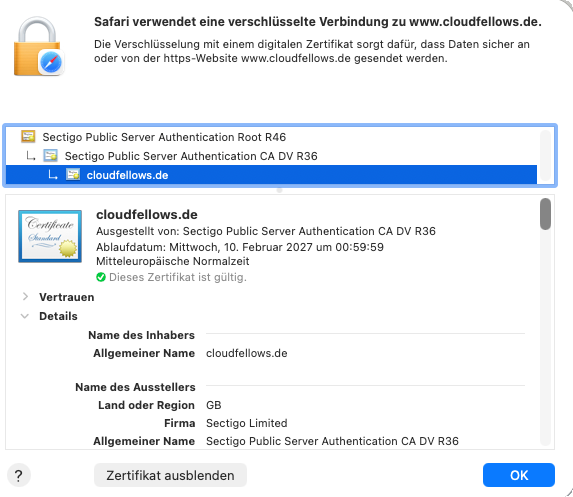This screenshot has width=573, height=497.
Task: Click the cloudfellows.de certificate title
Action: (x=147, y=215)
